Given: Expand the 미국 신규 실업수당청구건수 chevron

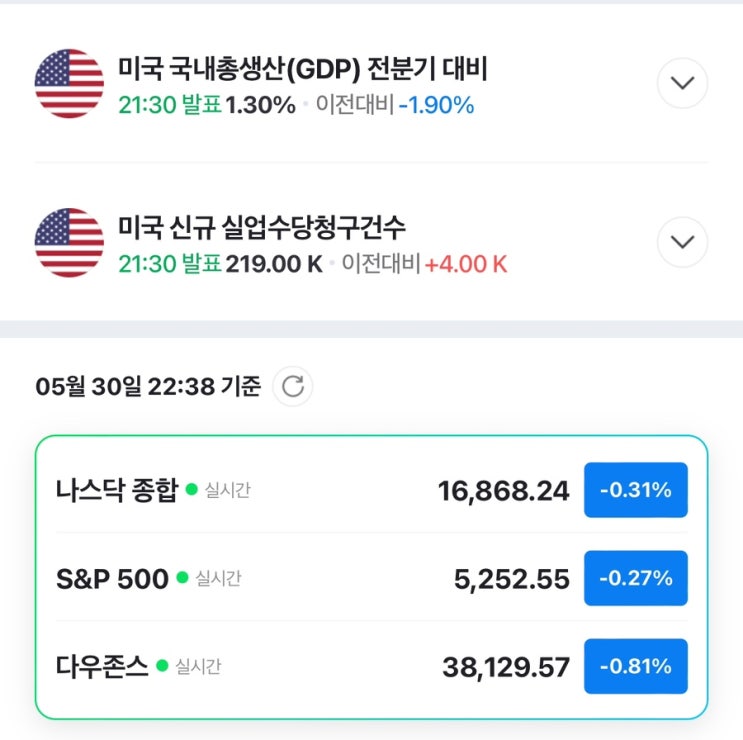Looking at the screenshot, I should [x=682, y=242].
